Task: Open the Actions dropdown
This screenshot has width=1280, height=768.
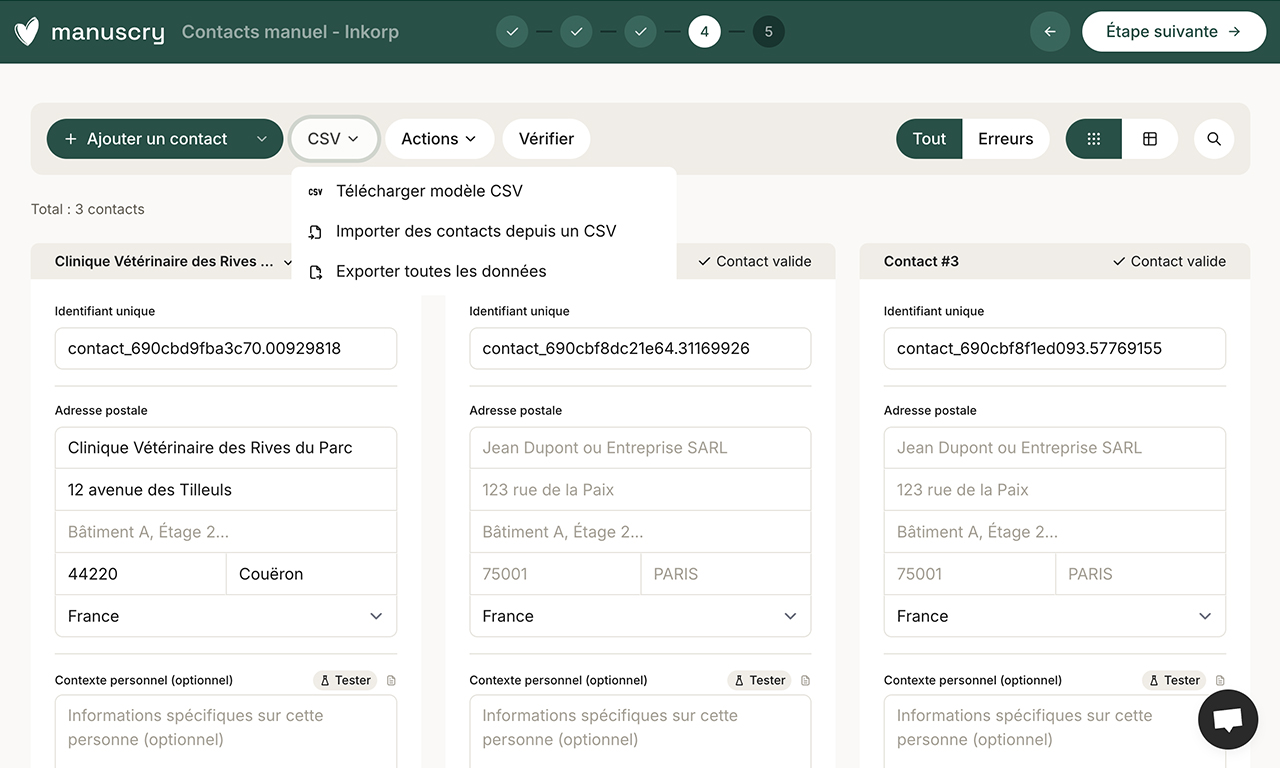Action: [x=439, y=139]
